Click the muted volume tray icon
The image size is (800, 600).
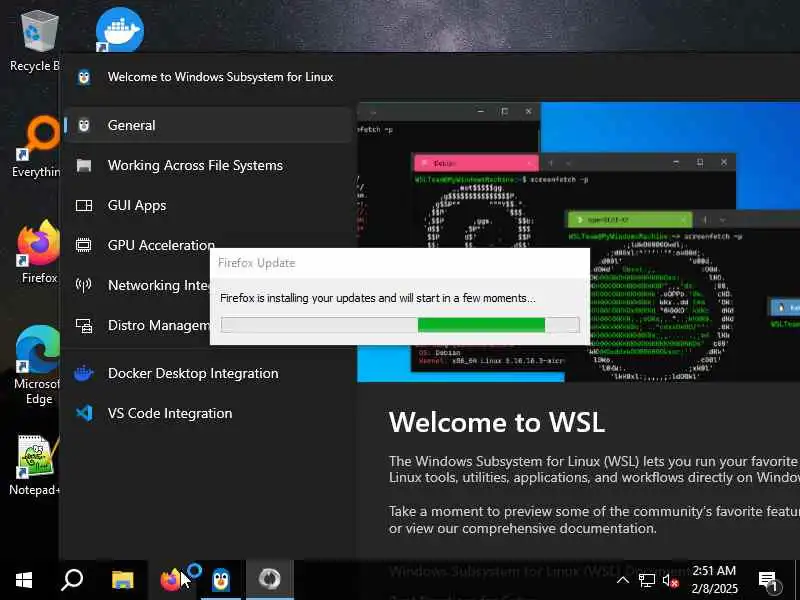point(670,580)
